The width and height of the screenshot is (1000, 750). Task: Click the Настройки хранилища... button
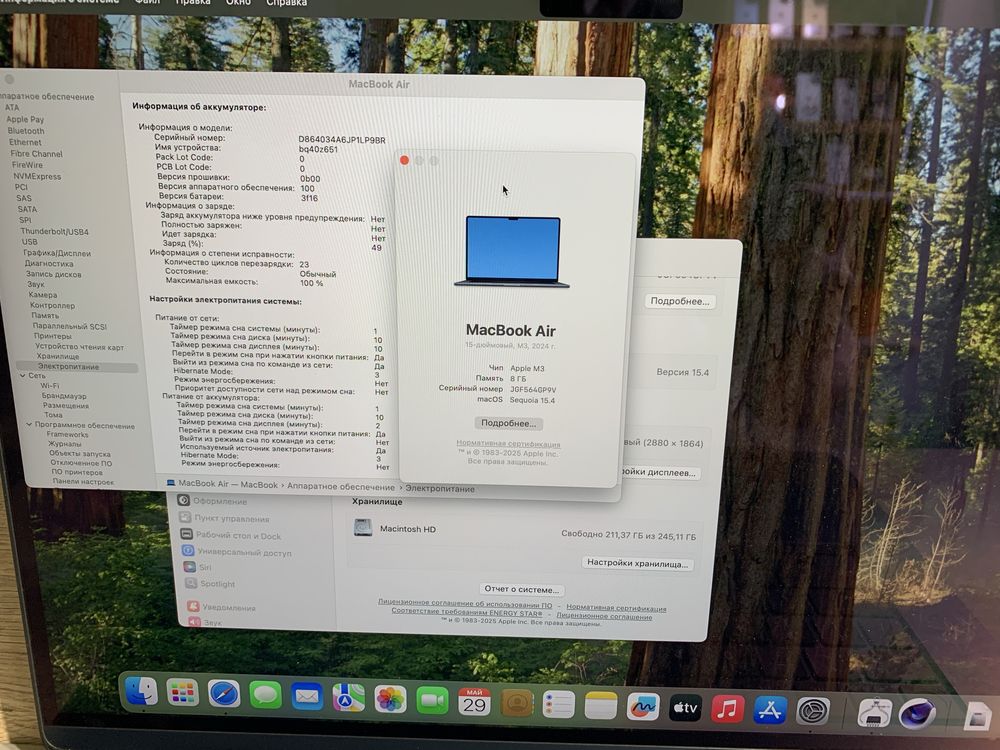pyautogui.click(x=637, y=562)
